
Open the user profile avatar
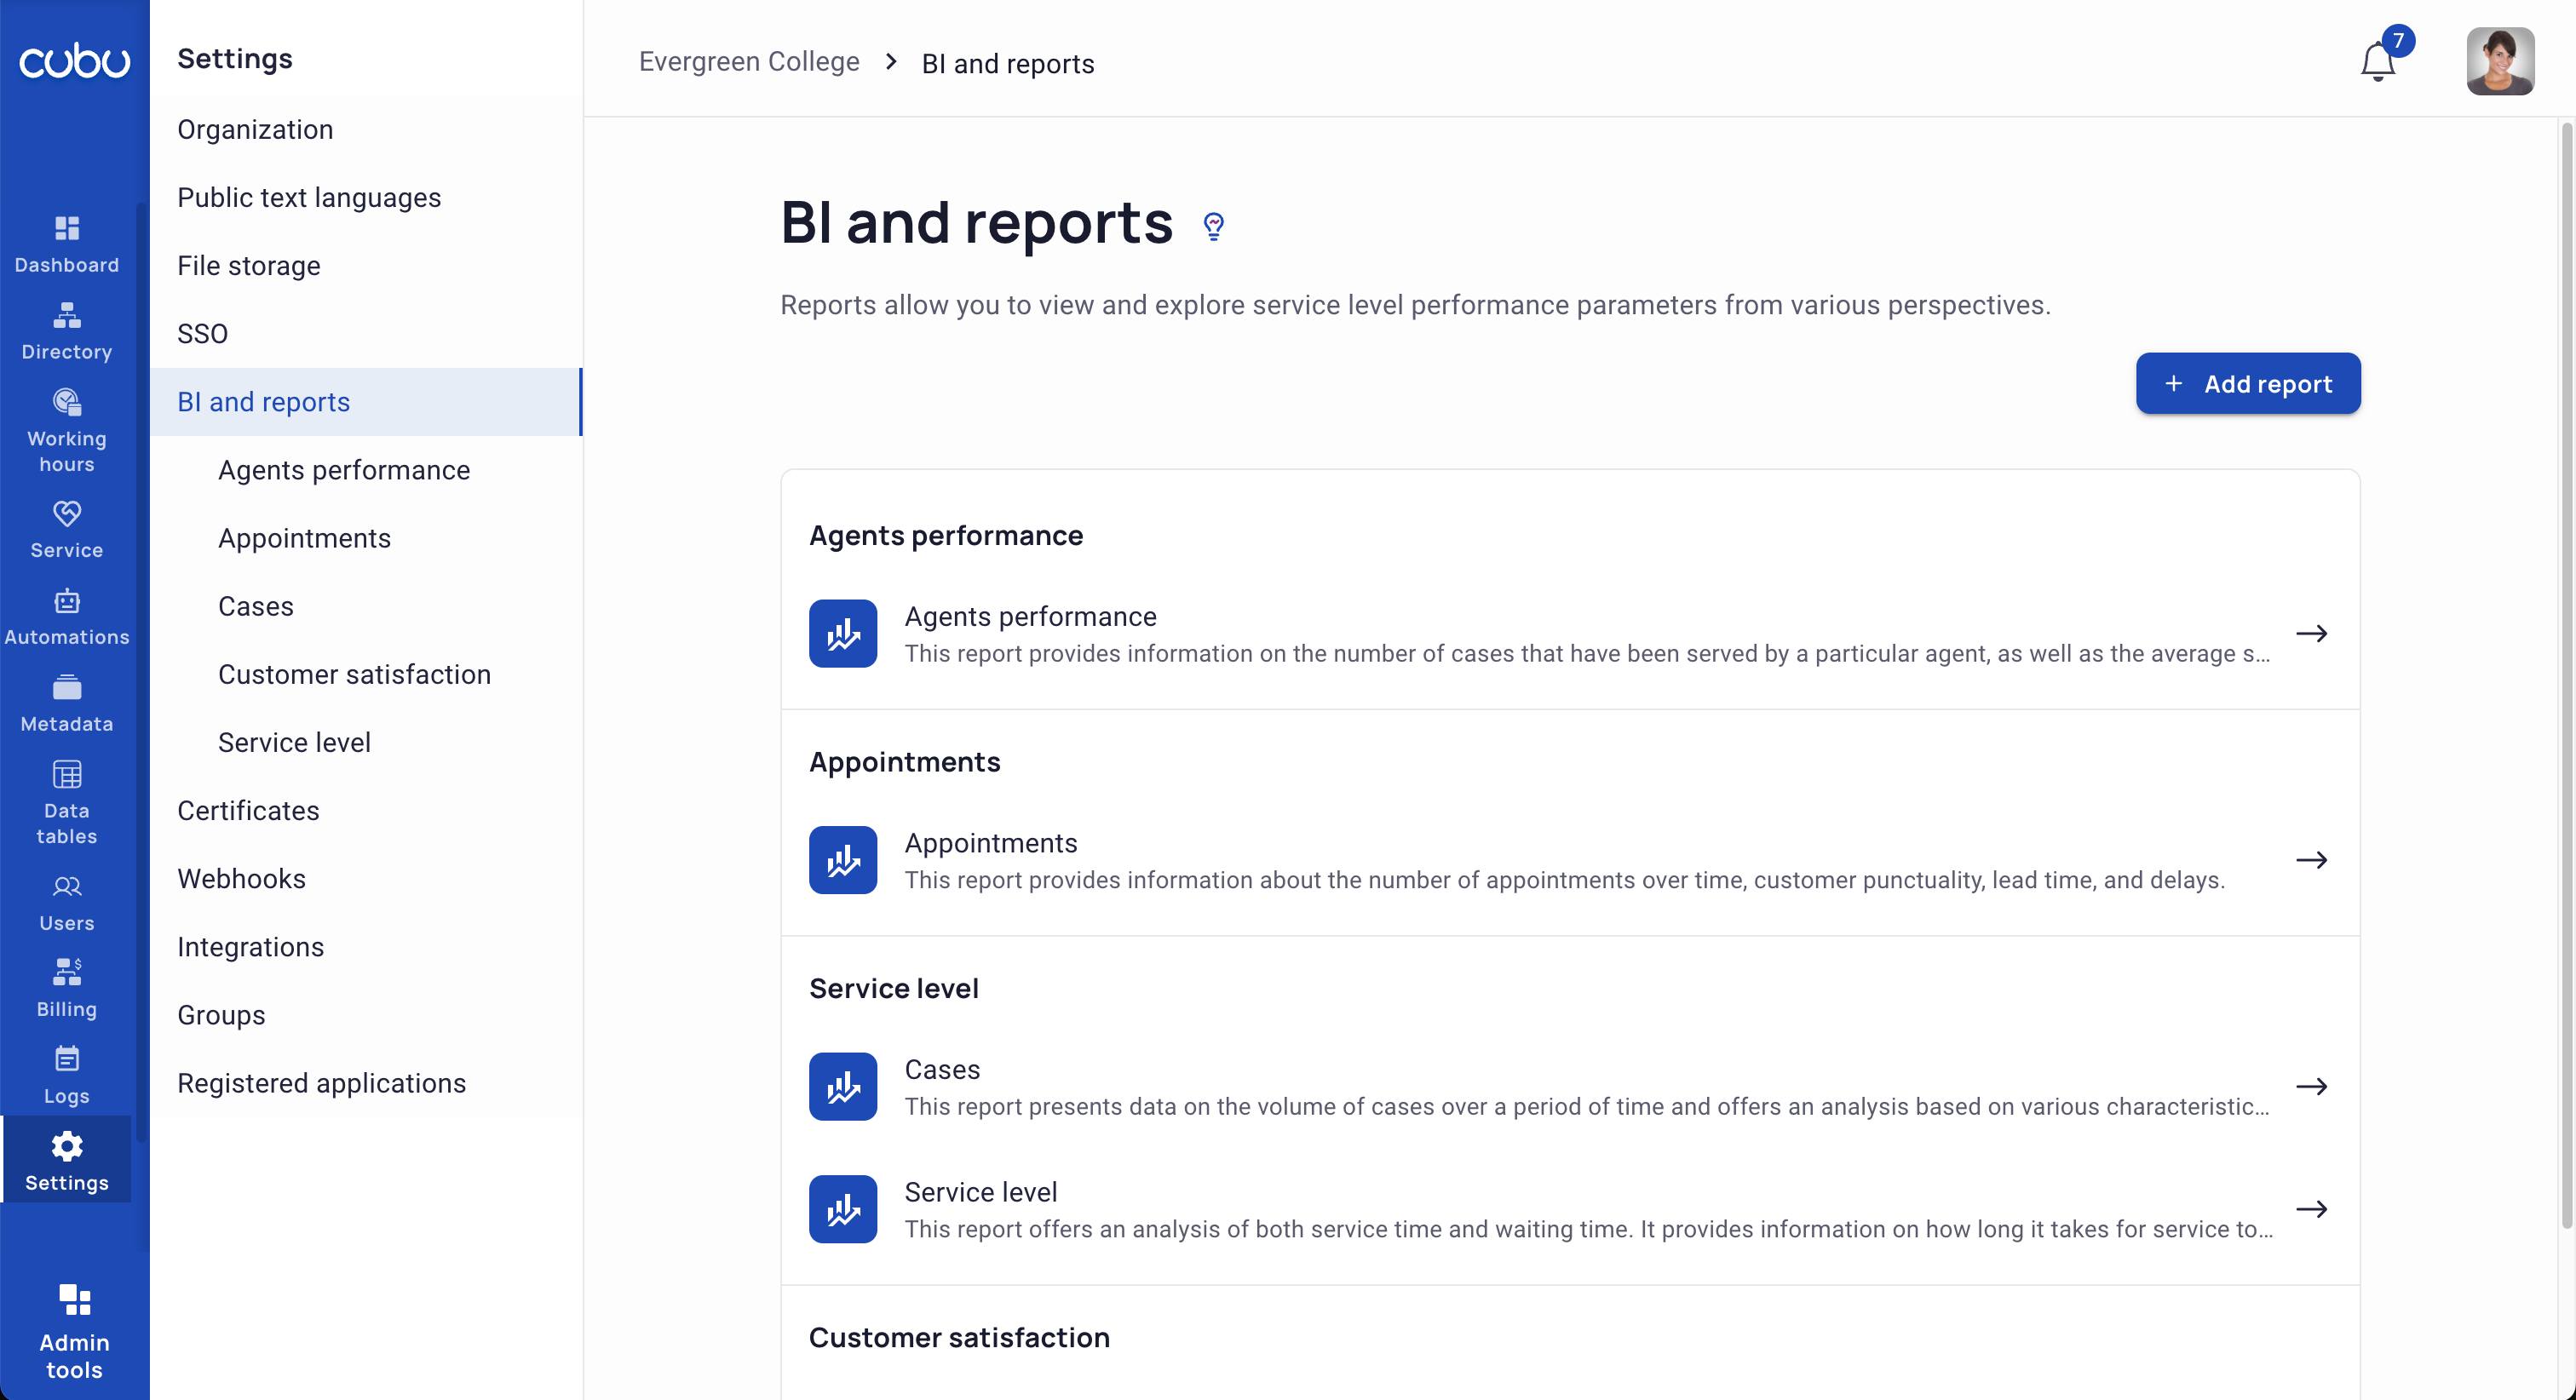[x=2500, y=61]
